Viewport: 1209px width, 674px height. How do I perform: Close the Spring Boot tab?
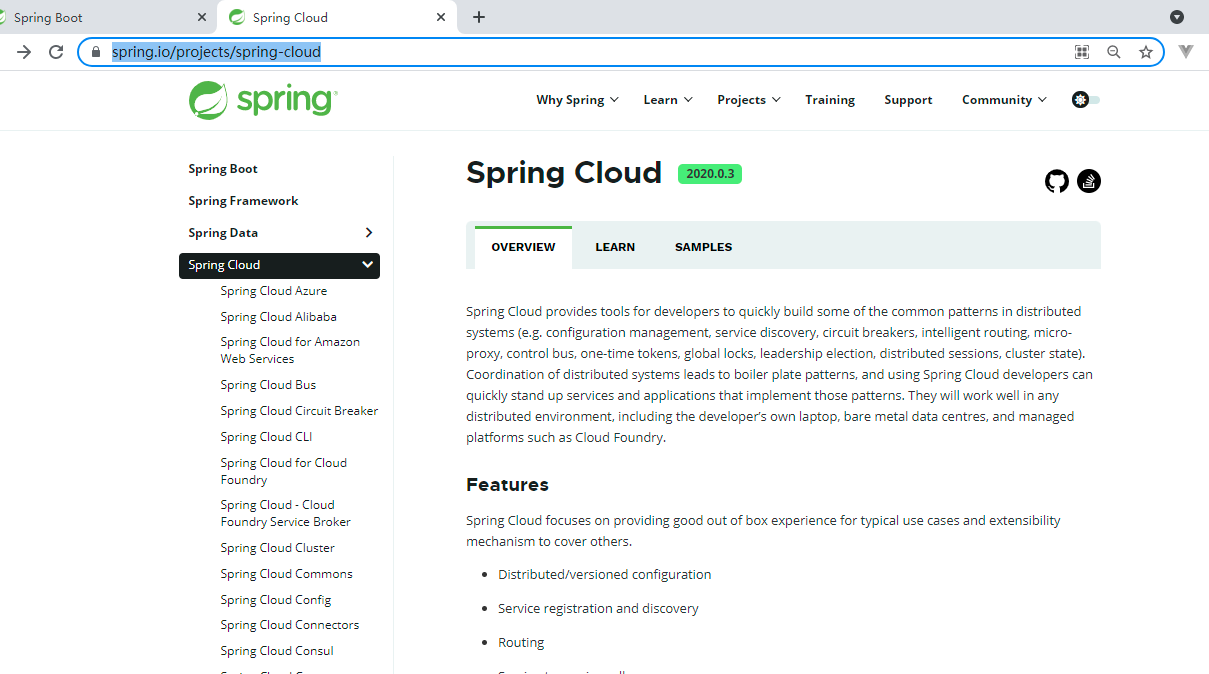[203, 17]
